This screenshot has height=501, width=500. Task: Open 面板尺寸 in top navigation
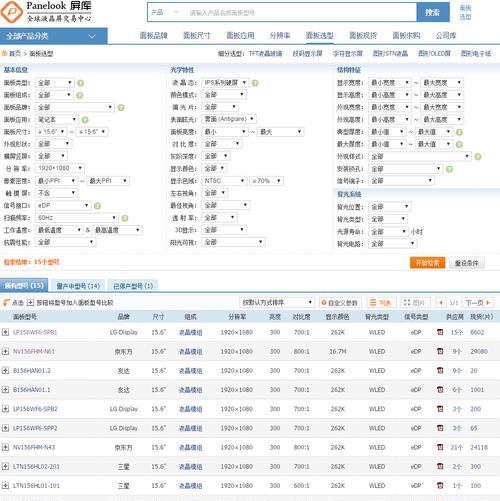(x=197, y=35)
